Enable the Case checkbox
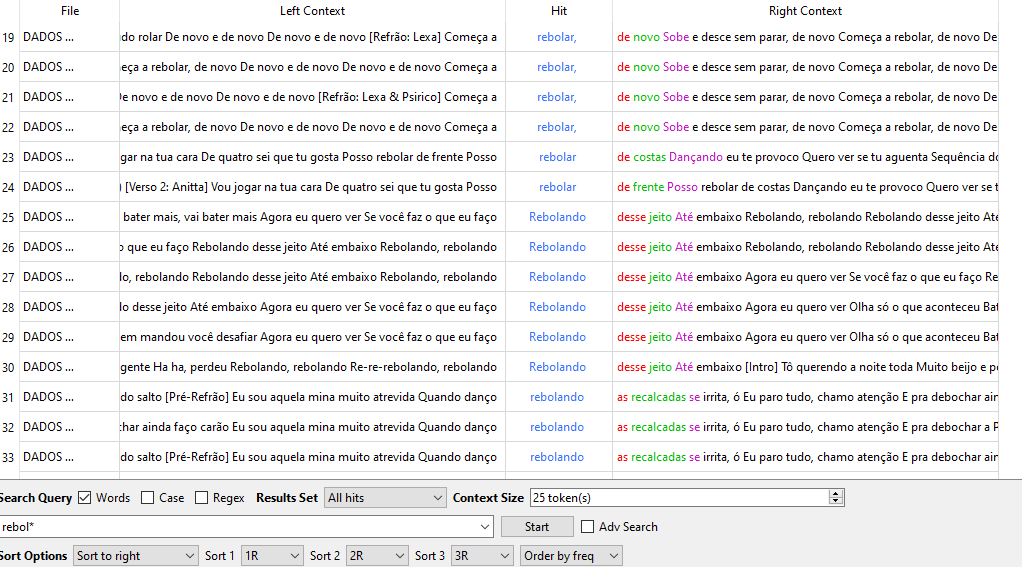This screenshot has height=567, width=1022. pyautogui.click(x=148, y=498)
